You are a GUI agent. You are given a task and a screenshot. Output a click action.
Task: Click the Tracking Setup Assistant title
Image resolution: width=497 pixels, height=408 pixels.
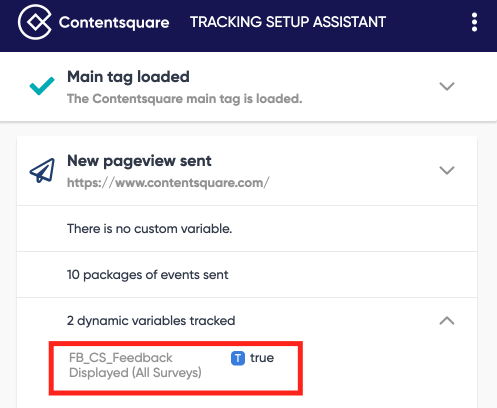(x=288, y=22)
